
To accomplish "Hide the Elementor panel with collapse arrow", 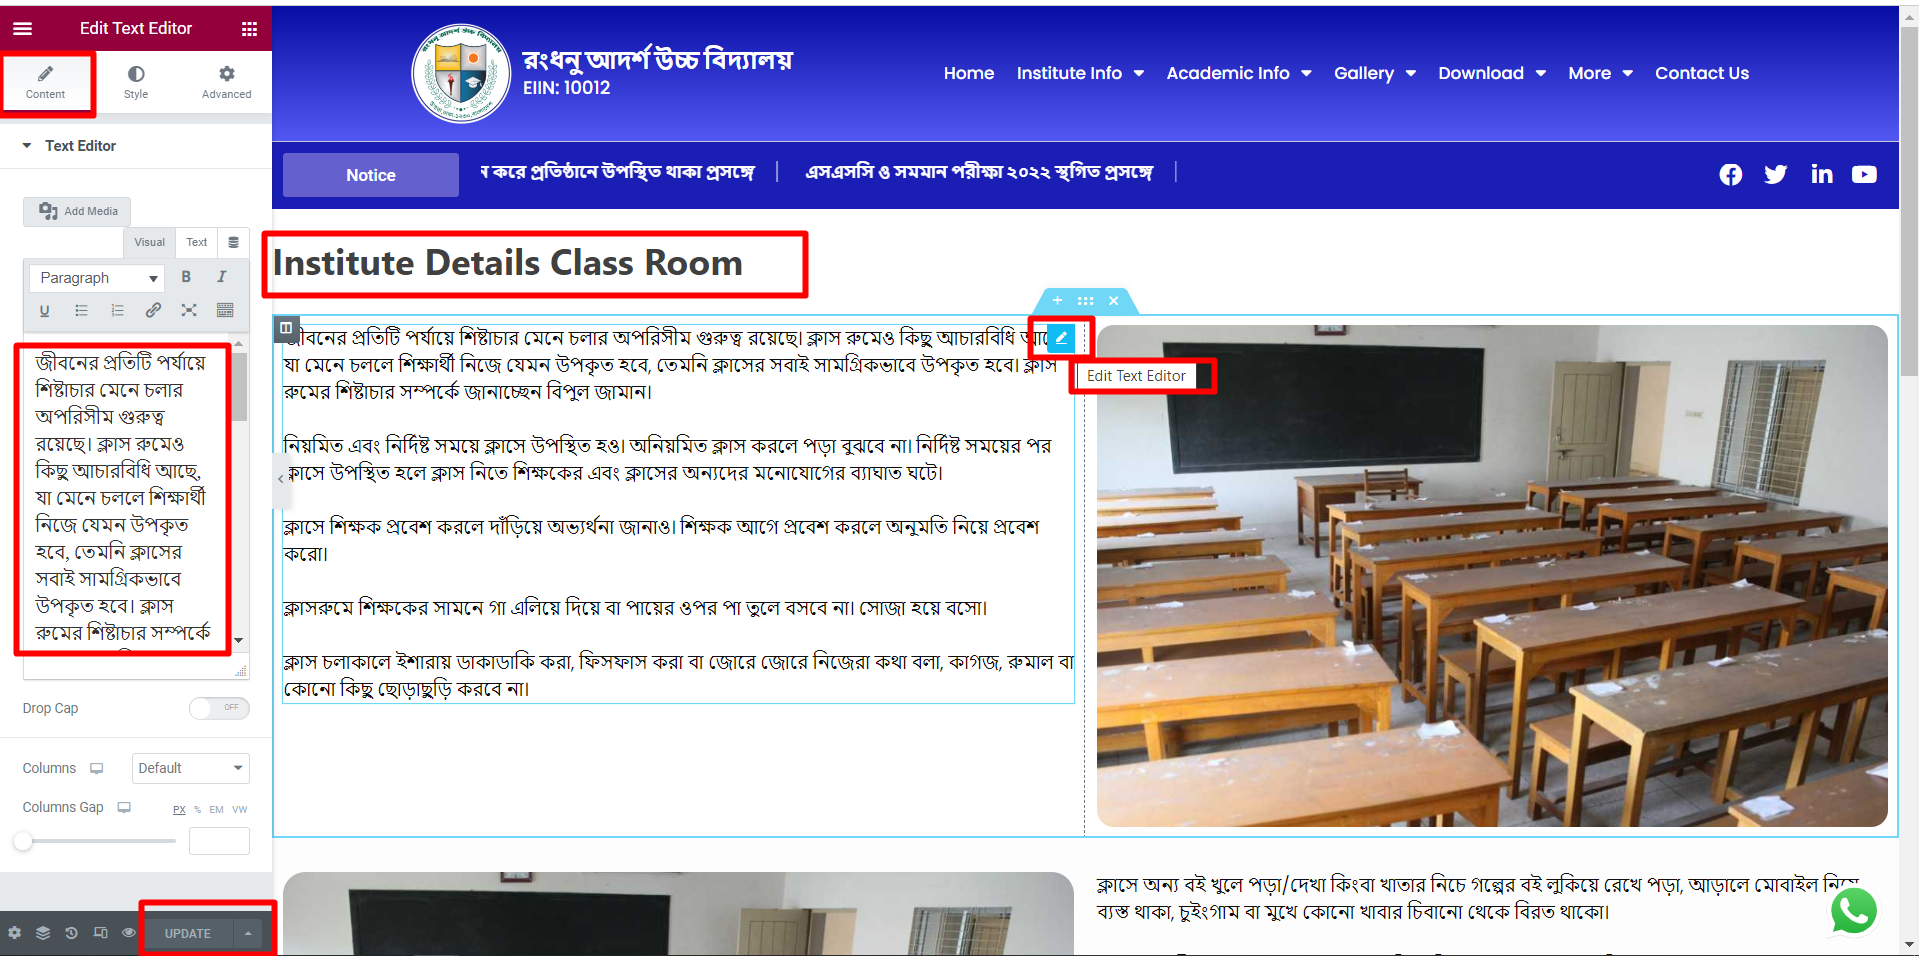I will [280, 478].
